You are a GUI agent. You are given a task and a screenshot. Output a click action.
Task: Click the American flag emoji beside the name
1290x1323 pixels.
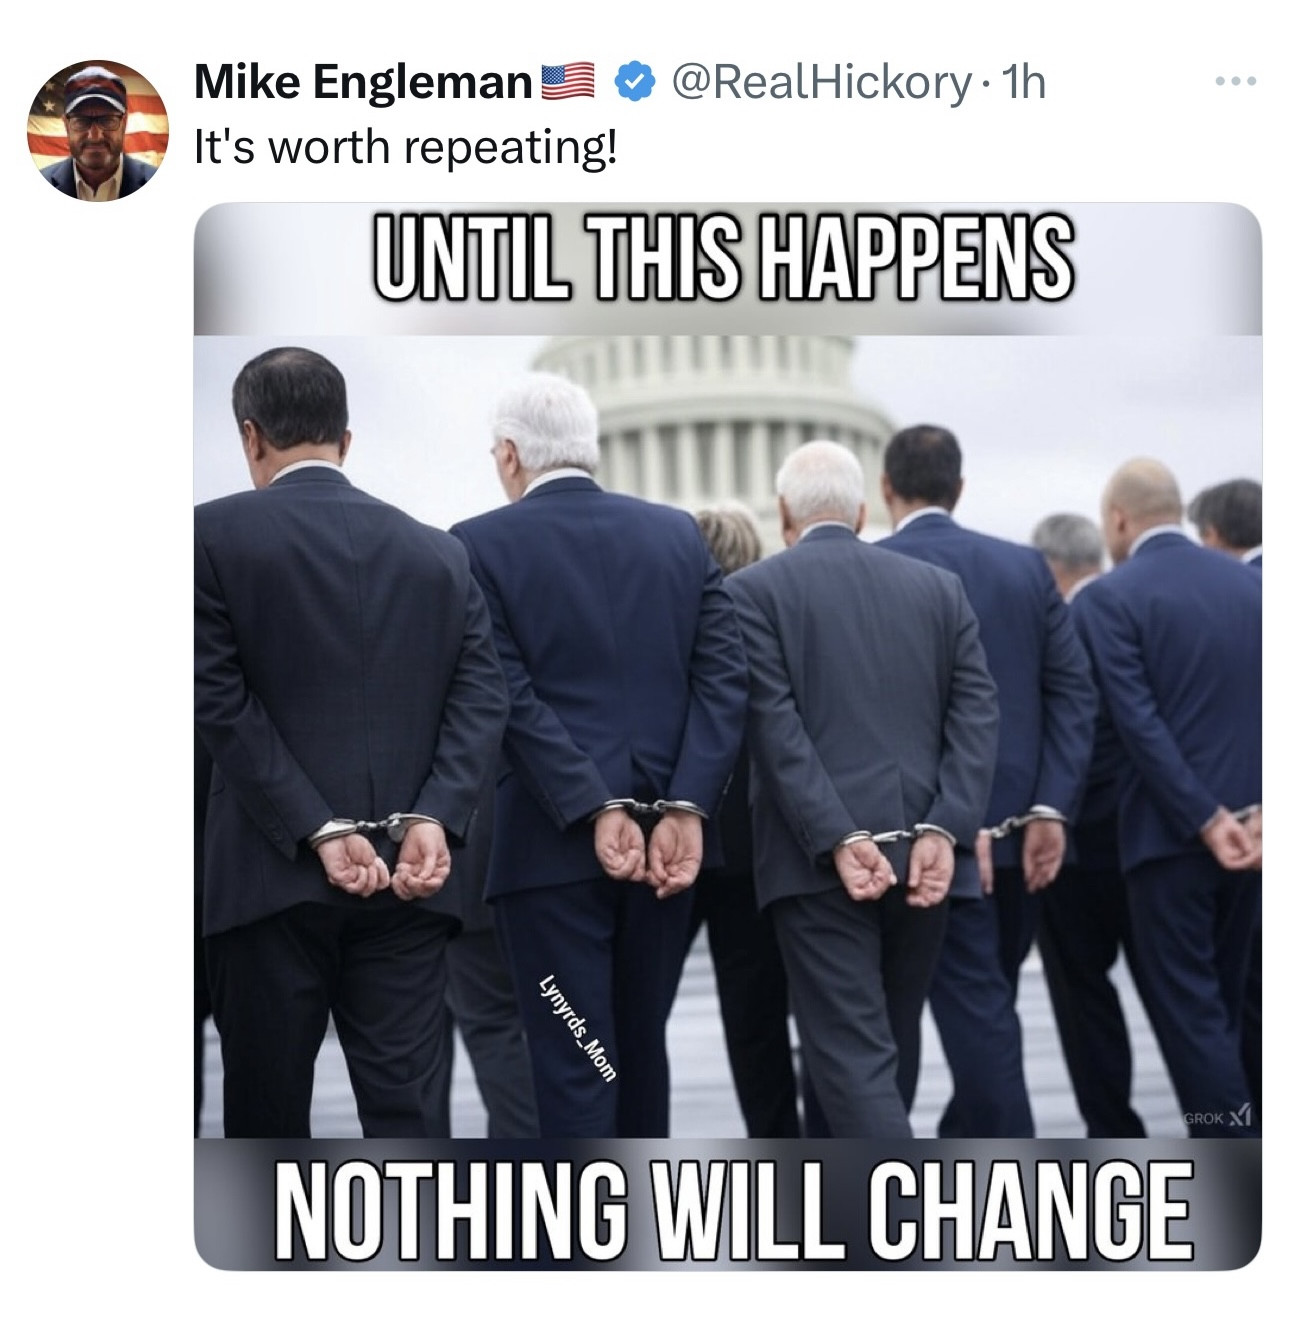tap(569, 81)
